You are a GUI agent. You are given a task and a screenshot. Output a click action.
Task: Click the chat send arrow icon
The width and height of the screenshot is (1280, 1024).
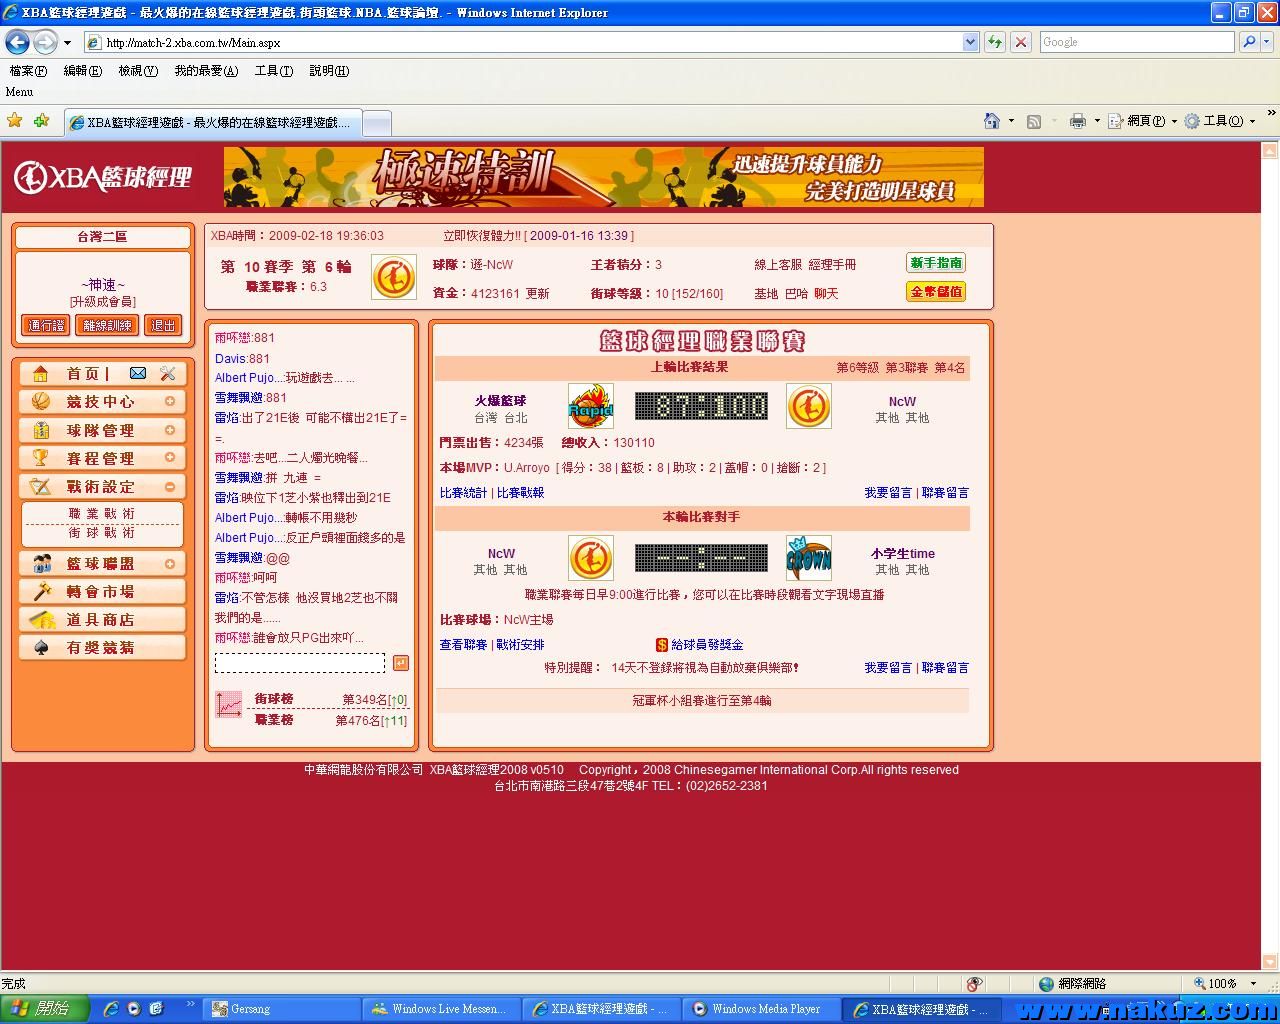(x=400, y=663)
